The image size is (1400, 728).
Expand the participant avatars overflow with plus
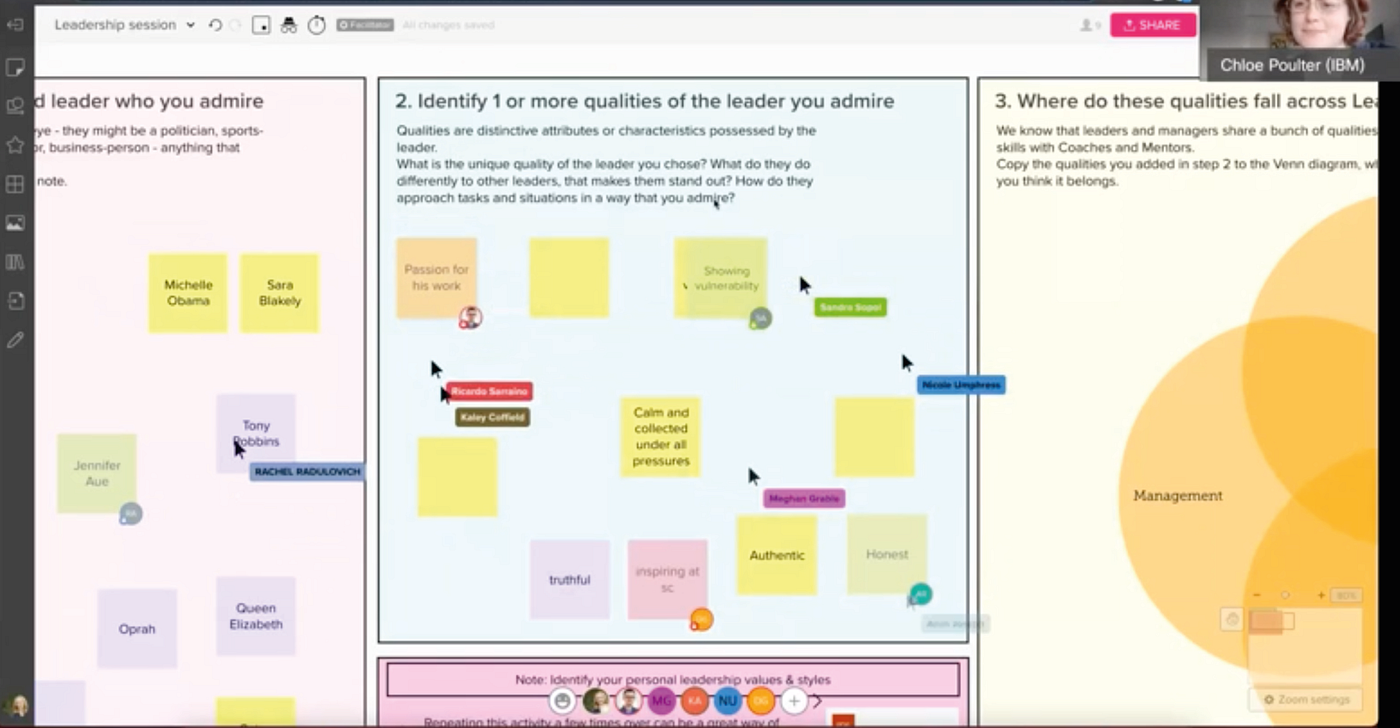point(793,701)
